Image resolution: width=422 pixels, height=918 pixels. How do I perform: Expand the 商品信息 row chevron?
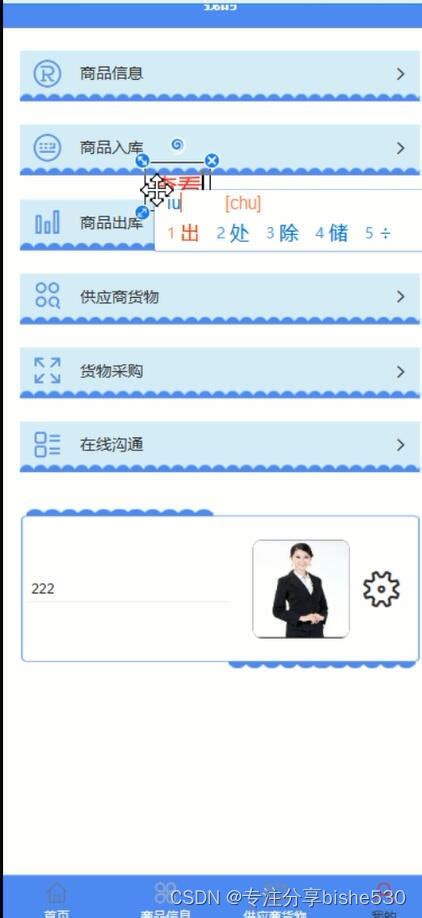tap(400, 74)
